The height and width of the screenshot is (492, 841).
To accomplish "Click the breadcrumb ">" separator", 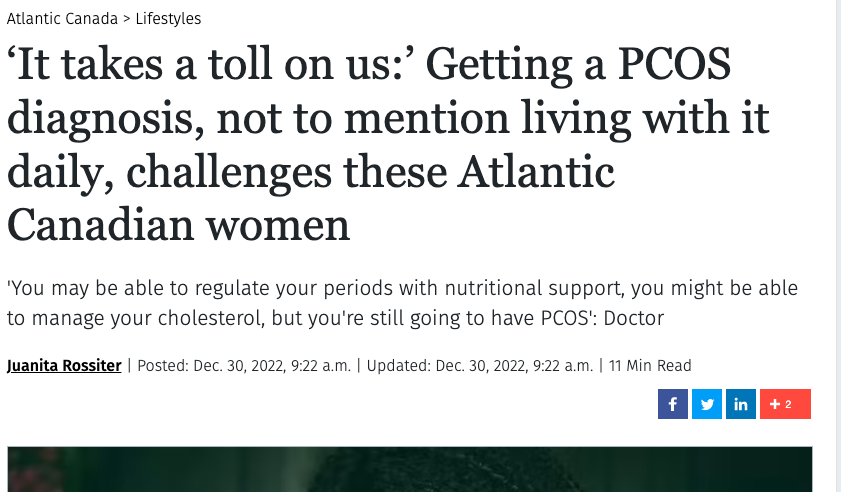I will pos(126,19).
